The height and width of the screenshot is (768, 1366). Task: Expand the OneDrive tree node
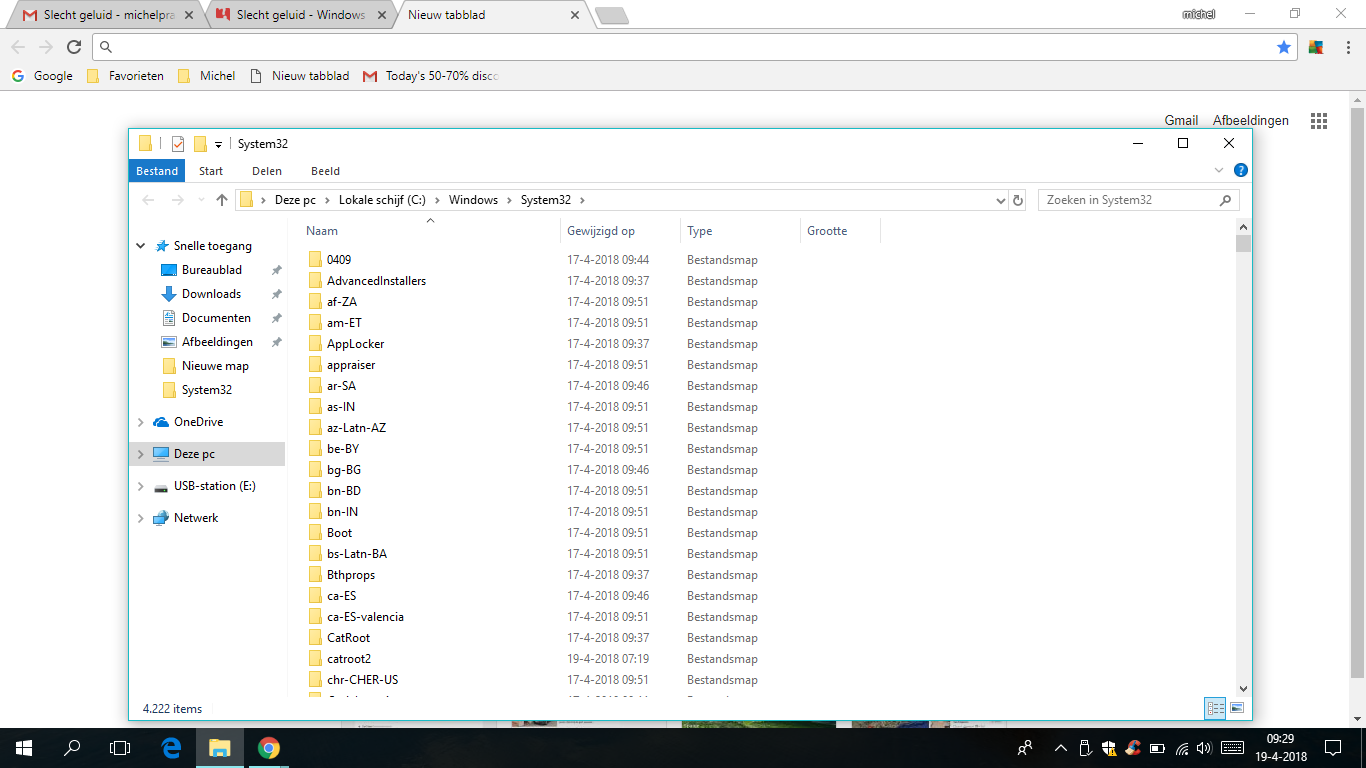point(140,422)
